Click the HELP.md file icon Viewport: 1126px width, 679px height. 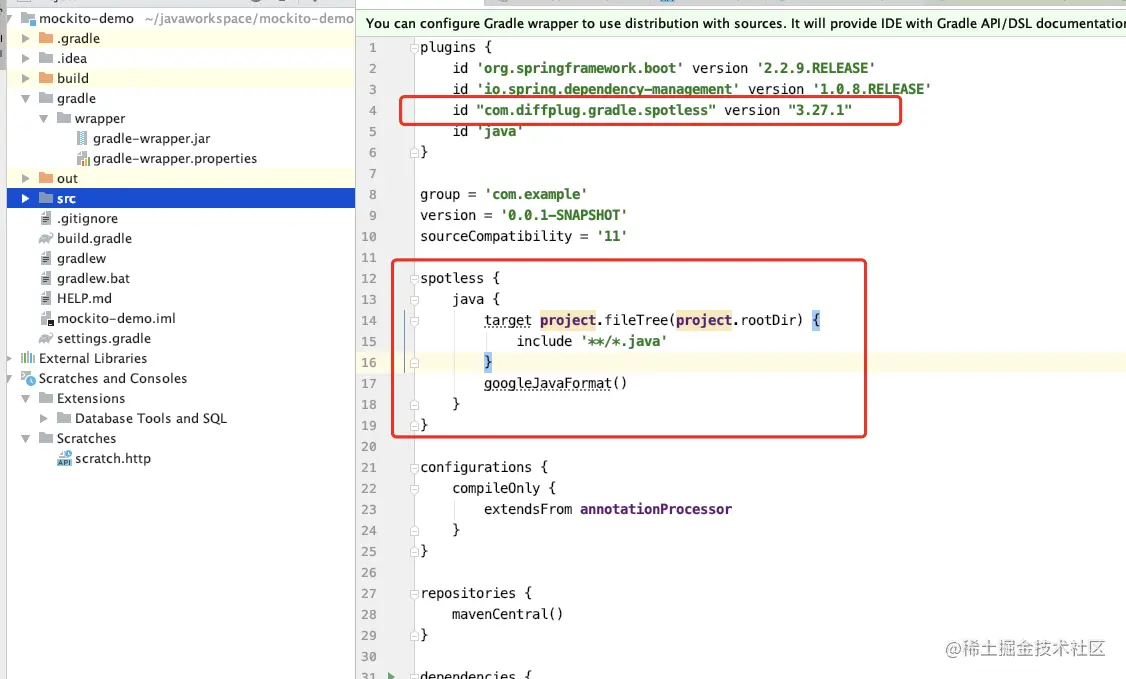(46, 299)
